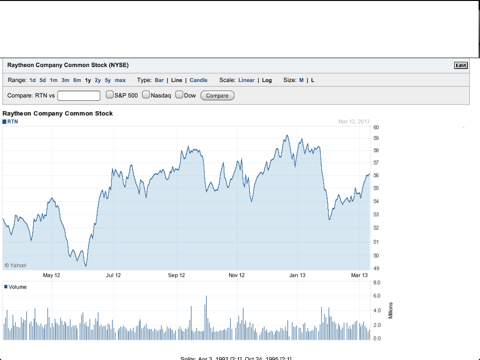This screenshot has width=480, height=360.
Task: Click the blue RTN legend square
Action: click(4, 122)
